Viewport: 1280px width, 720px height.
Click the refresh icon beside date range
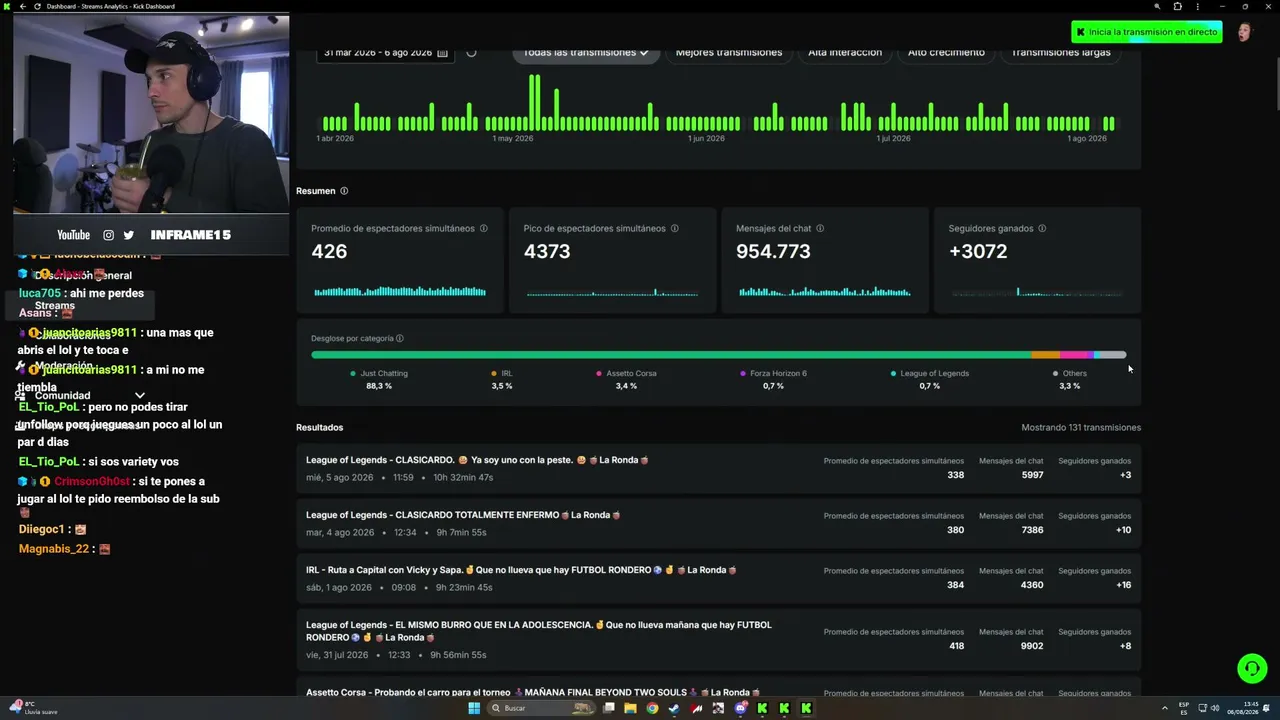[471, 53]
